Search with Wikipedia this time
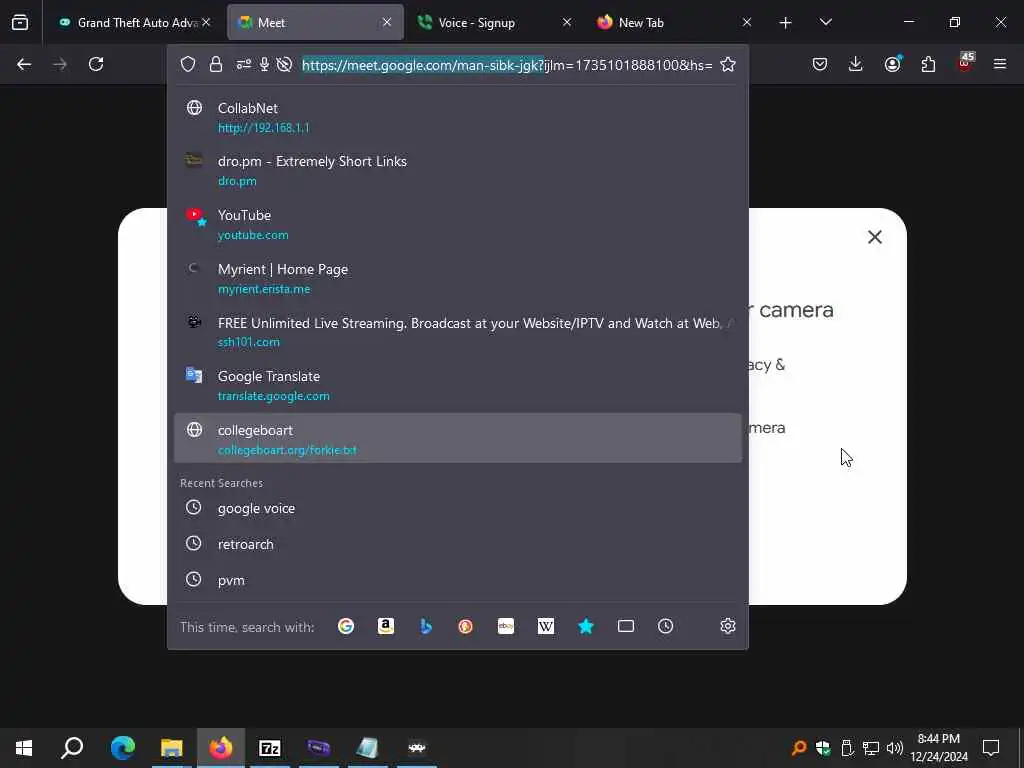This screenshot has height=768, width=1024. [x=546, y=626]
